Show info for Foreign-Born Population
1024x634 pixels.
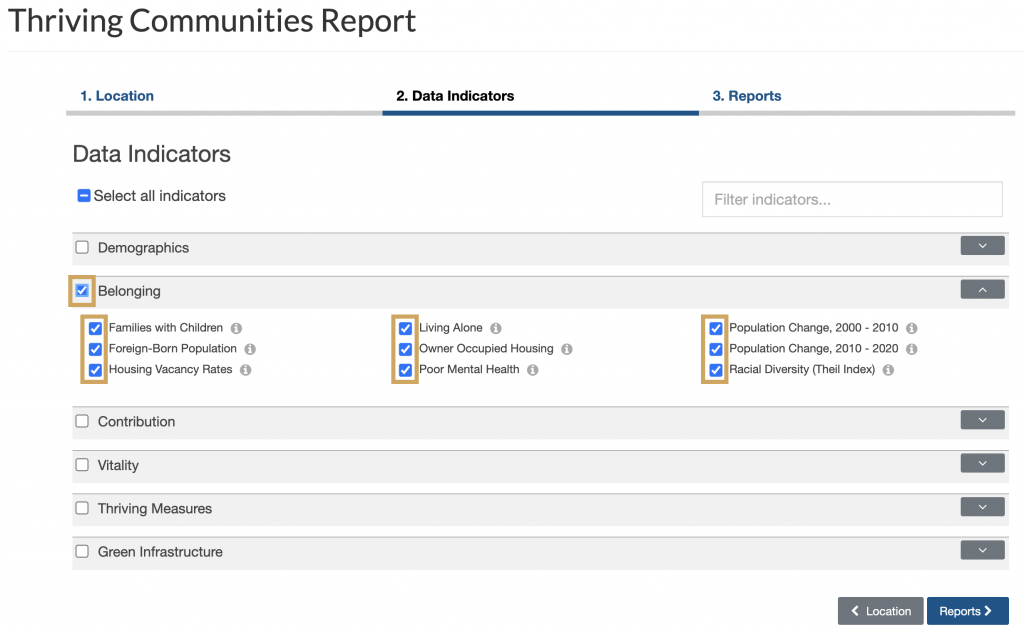point(250,349)
